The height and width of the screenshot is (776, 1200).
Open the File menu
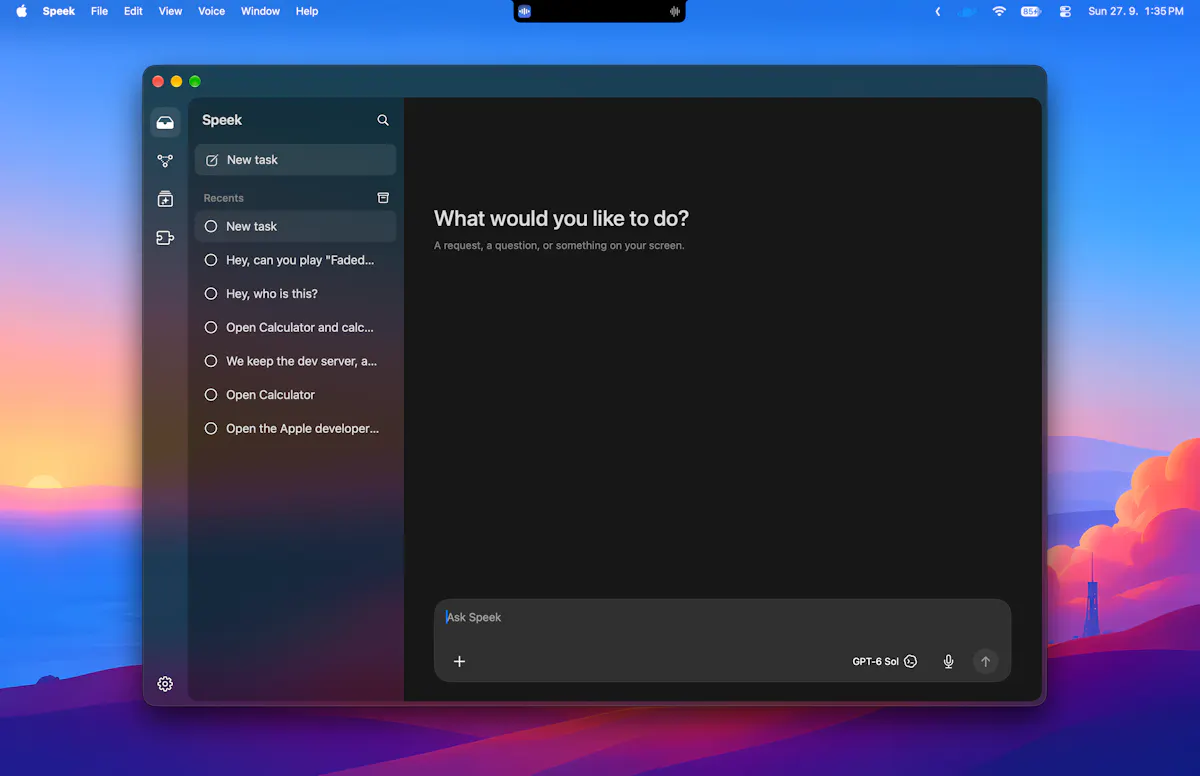(99, 11)
